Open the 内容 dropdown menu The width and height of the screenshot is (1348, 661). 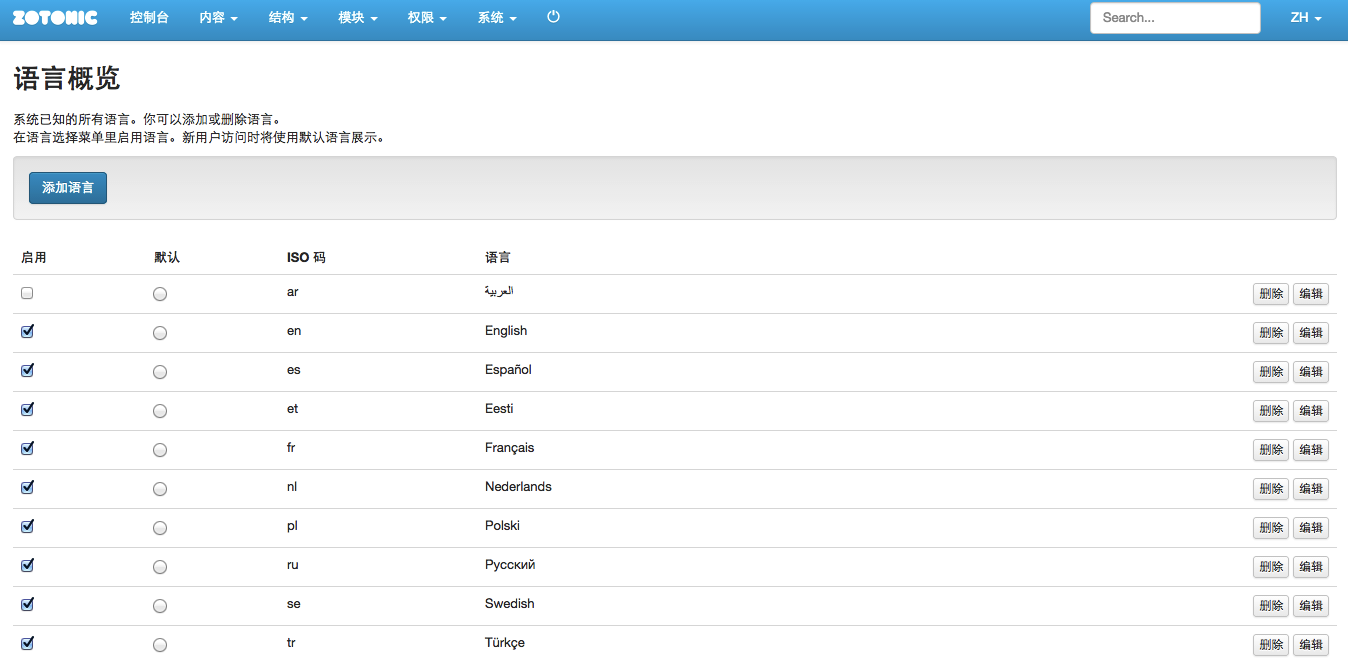pyautogui.click(x=218, y=18)
